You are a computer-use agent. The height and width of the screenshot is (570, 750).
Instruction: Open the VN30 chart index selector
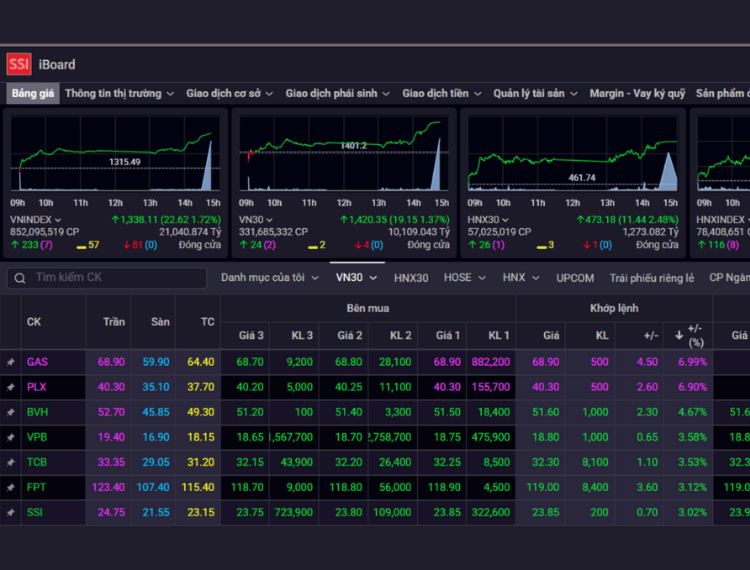256,219
